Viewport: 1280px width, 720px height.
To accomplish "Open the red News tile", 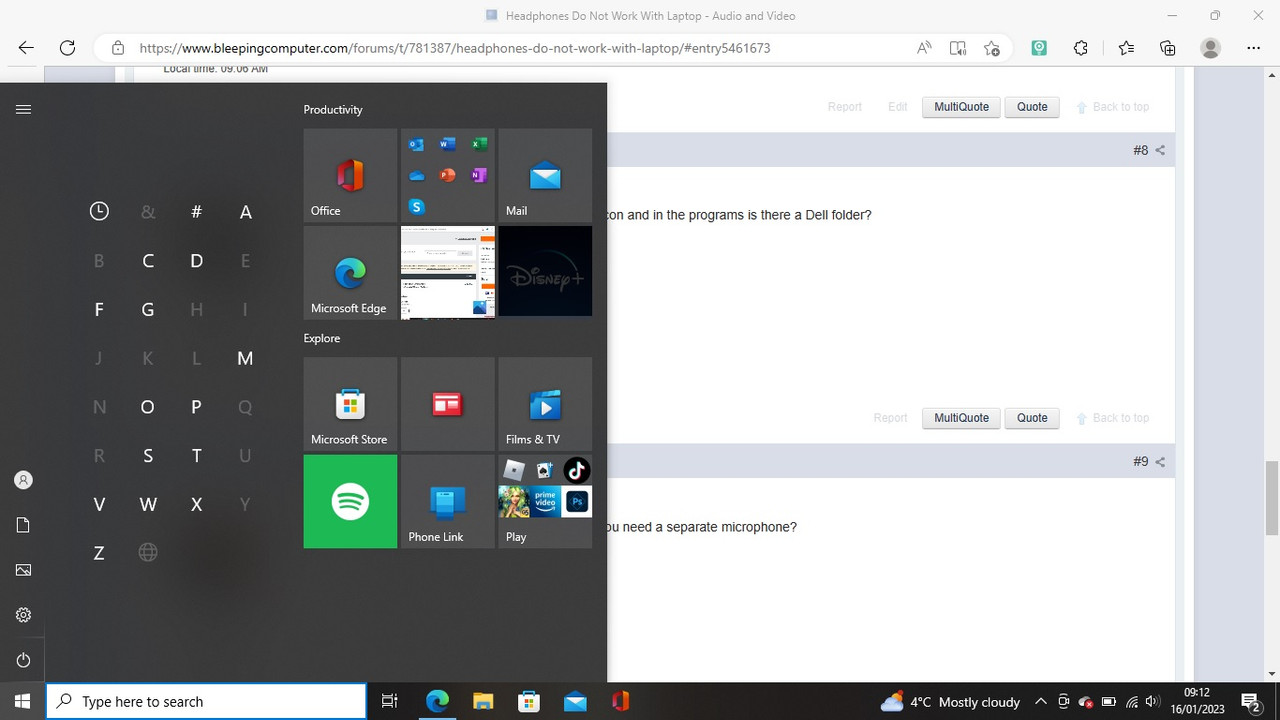I will click(x=447, y=404).
